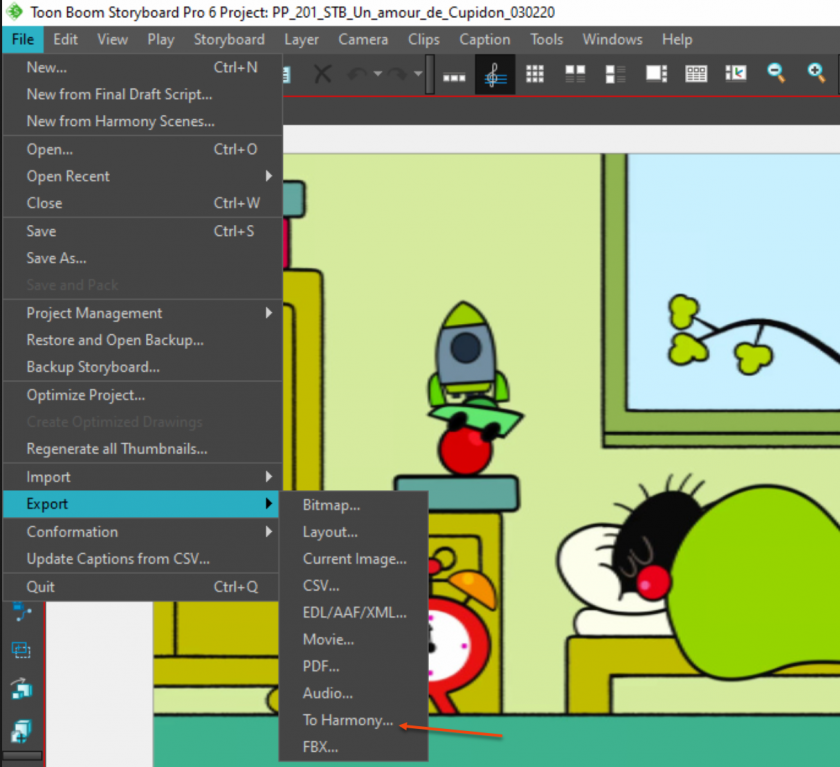Click the zoom out magnifier icon

(x=776, y=73)
